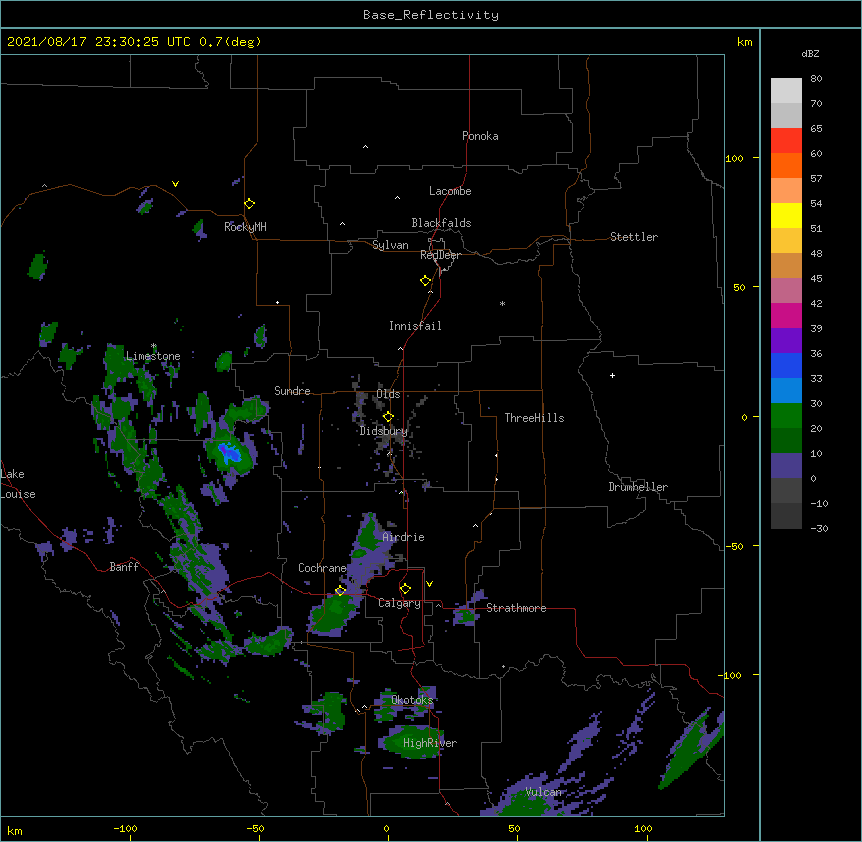This screenshot has width=862, height=842.
Task: Click the km unit label at top right
Action: [x=744, y=42]
